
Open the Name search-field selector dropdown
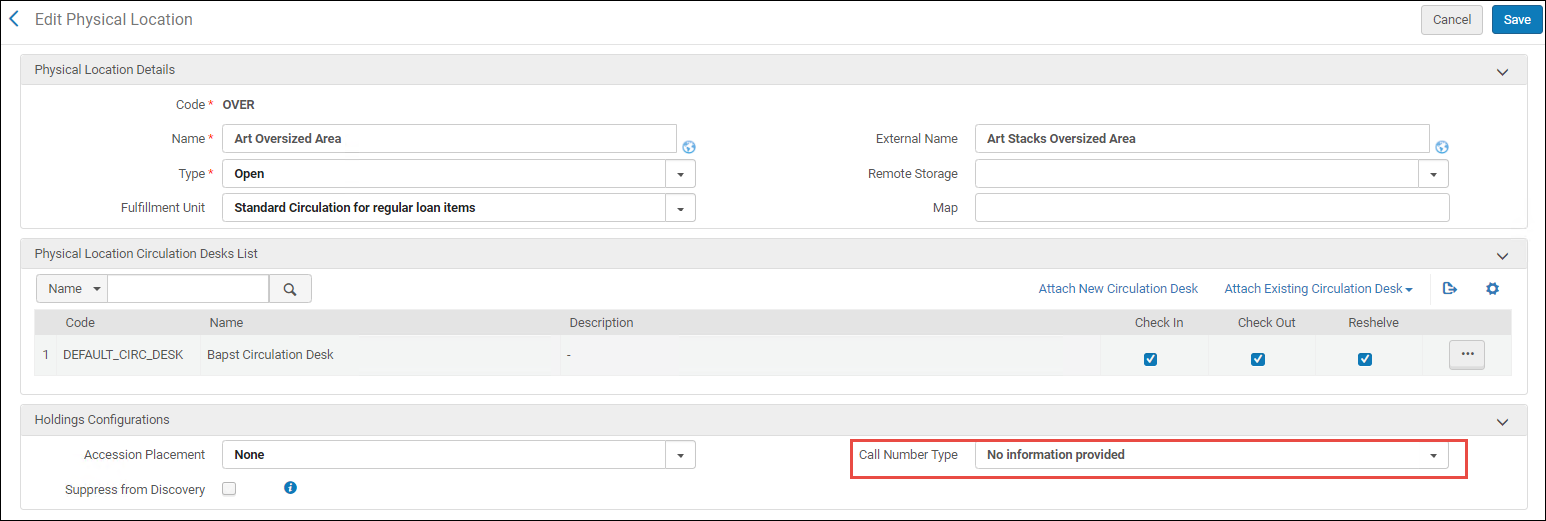coord(72,289)
